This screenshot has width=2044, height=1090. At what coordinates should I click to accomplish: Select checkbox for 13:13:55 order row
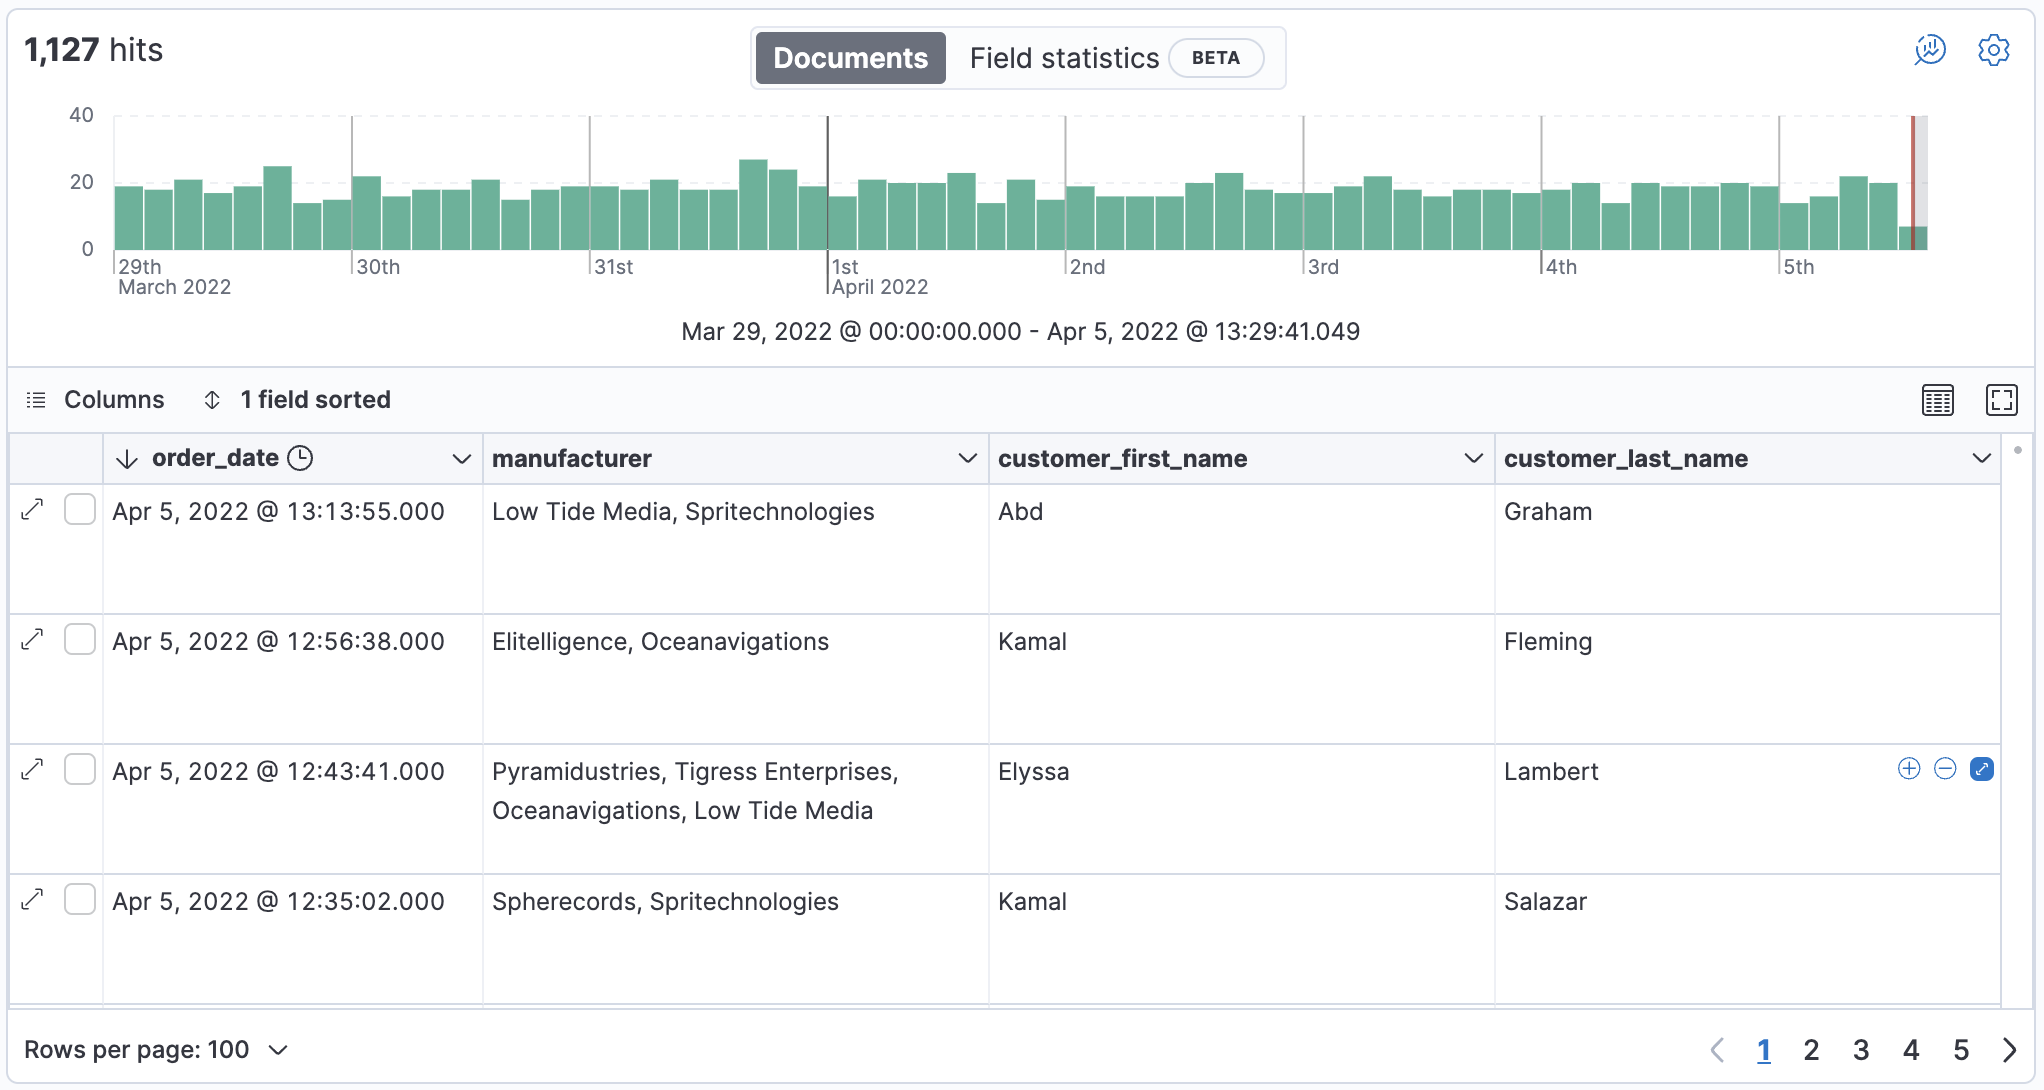click(80, 510)
